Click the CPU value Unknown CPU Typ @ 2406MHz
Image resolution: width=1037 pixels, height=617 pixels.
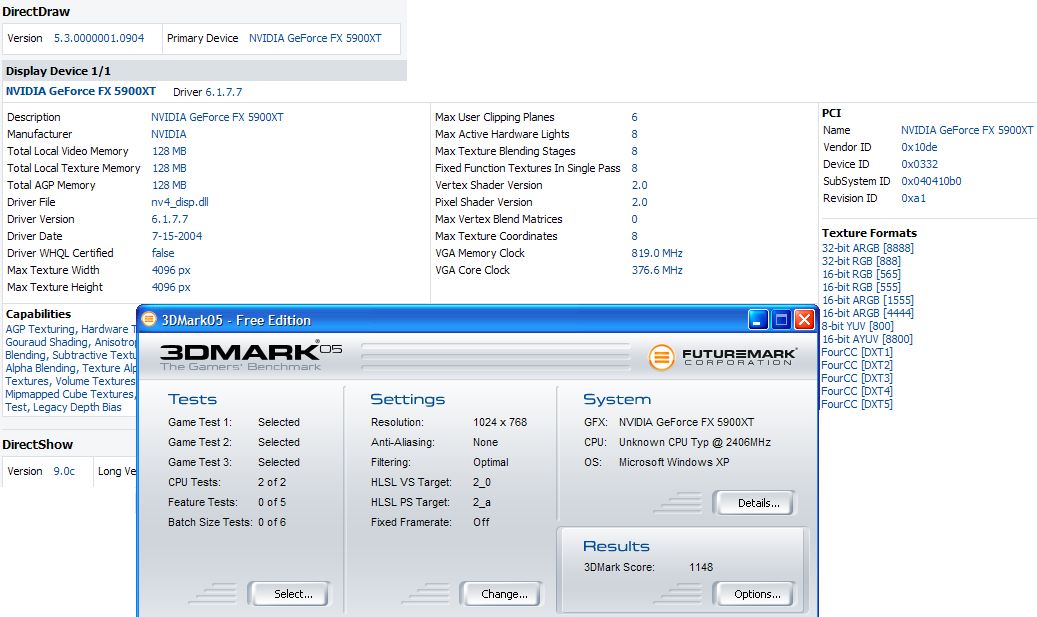coord(694,442)
